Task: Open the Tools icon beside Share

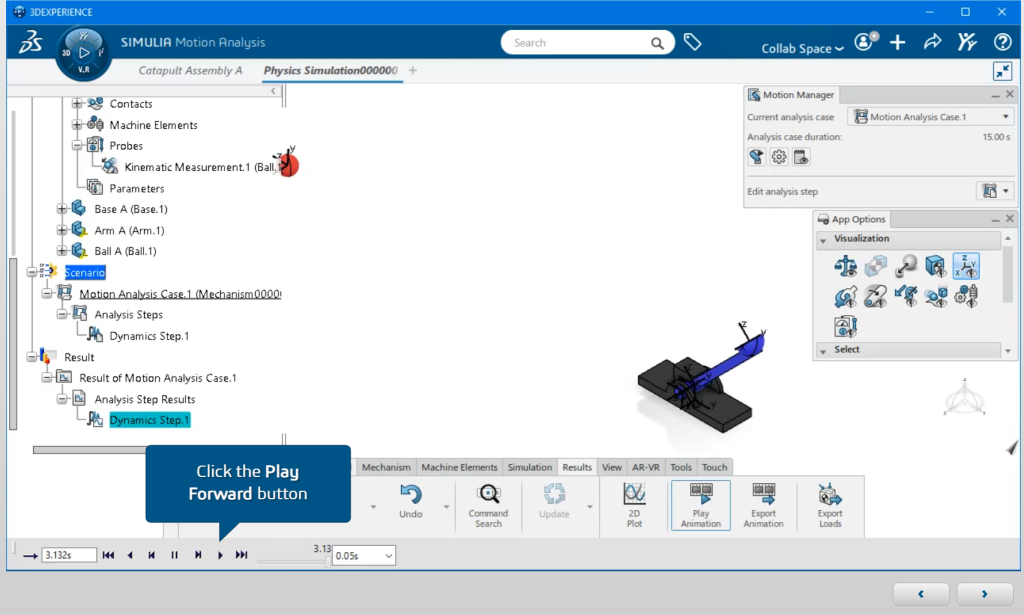Action: pyautogui.click(x=967, y=42)
